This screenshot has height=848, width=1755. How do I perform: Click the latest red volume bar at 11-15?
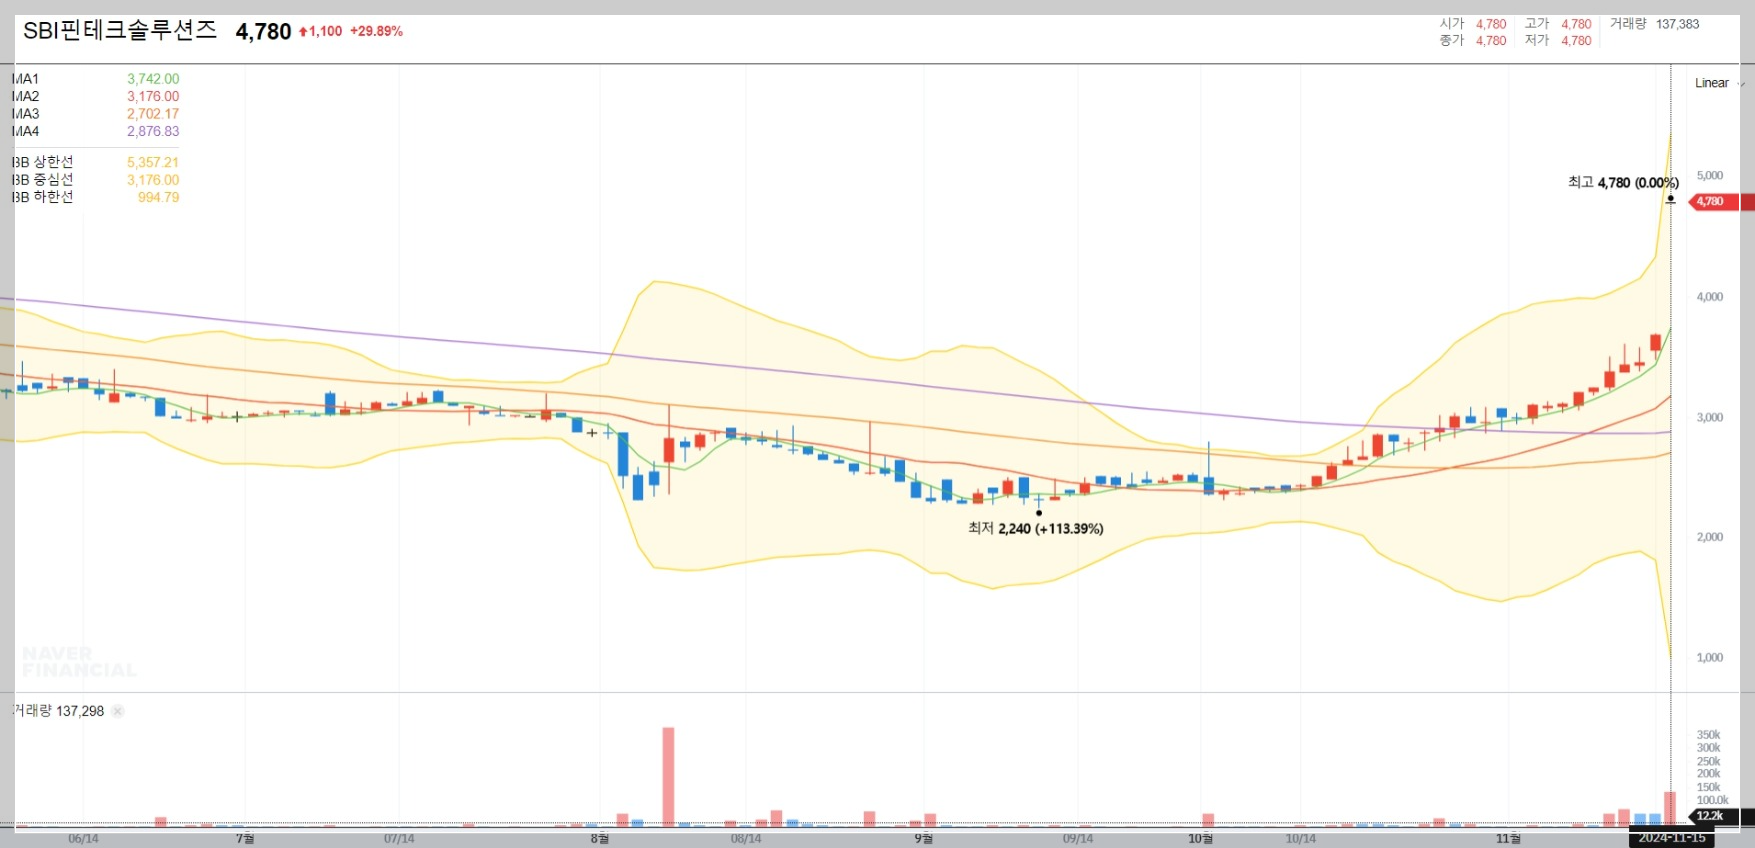pyautogui.click(x=1670, y=809)
